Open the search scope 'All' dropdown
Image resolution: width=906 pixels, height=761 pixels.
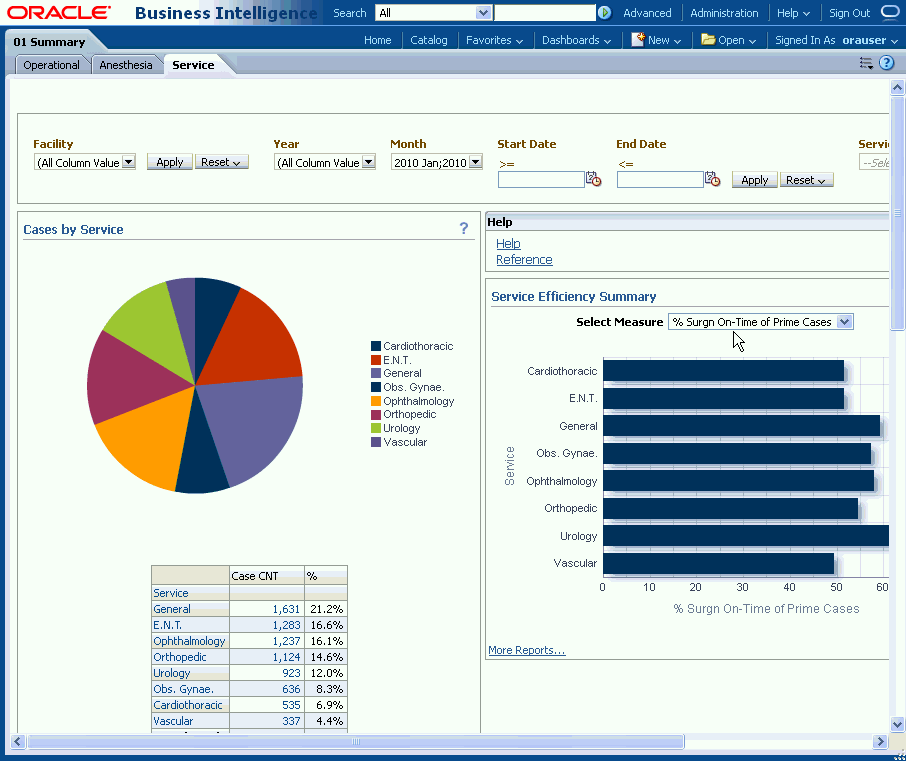[x=483, y=12]
